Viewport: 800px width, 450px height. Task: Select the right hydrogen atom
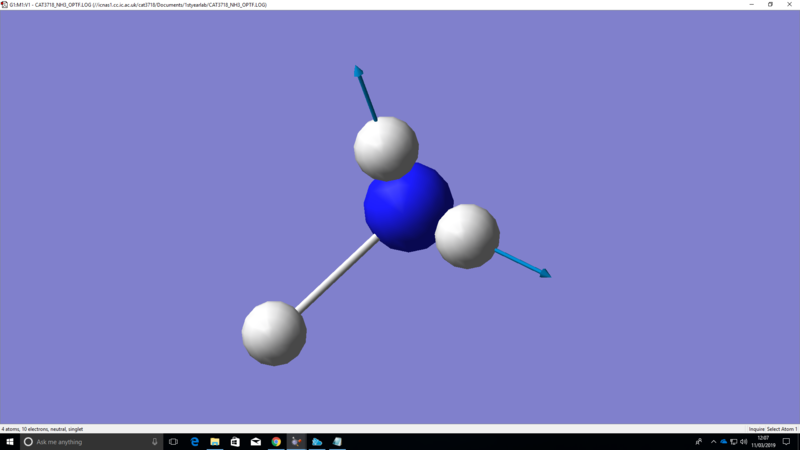click(x=467, y=236)
